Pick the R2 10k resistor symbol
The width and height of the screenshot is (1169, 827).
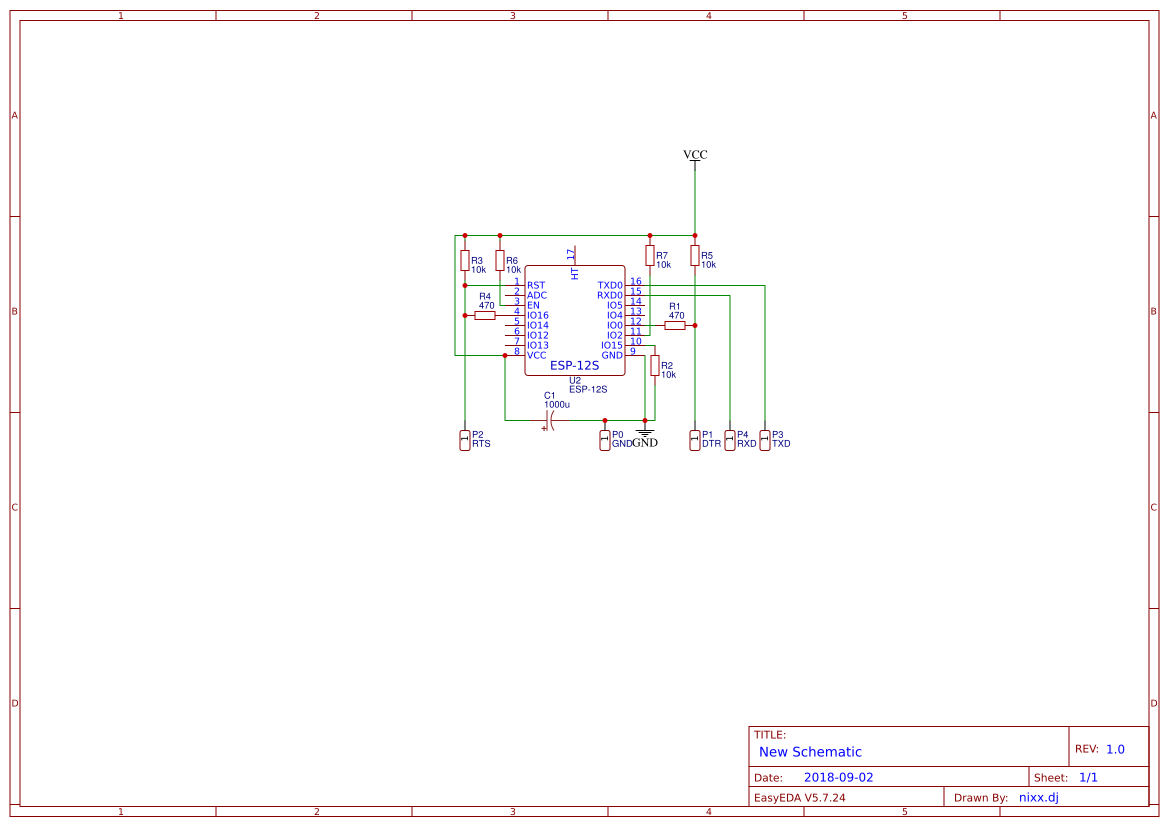pyautogui.click(x=655, y=365)
